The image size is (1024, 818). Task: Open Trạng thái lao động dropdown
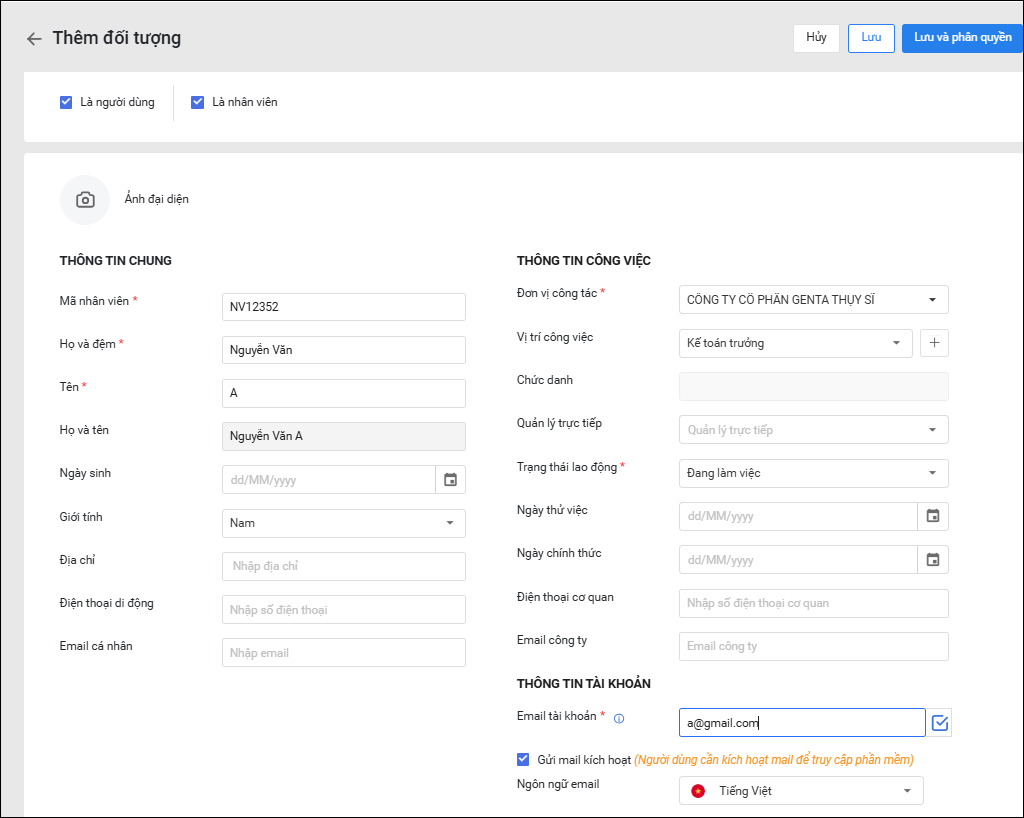[813, 473]
